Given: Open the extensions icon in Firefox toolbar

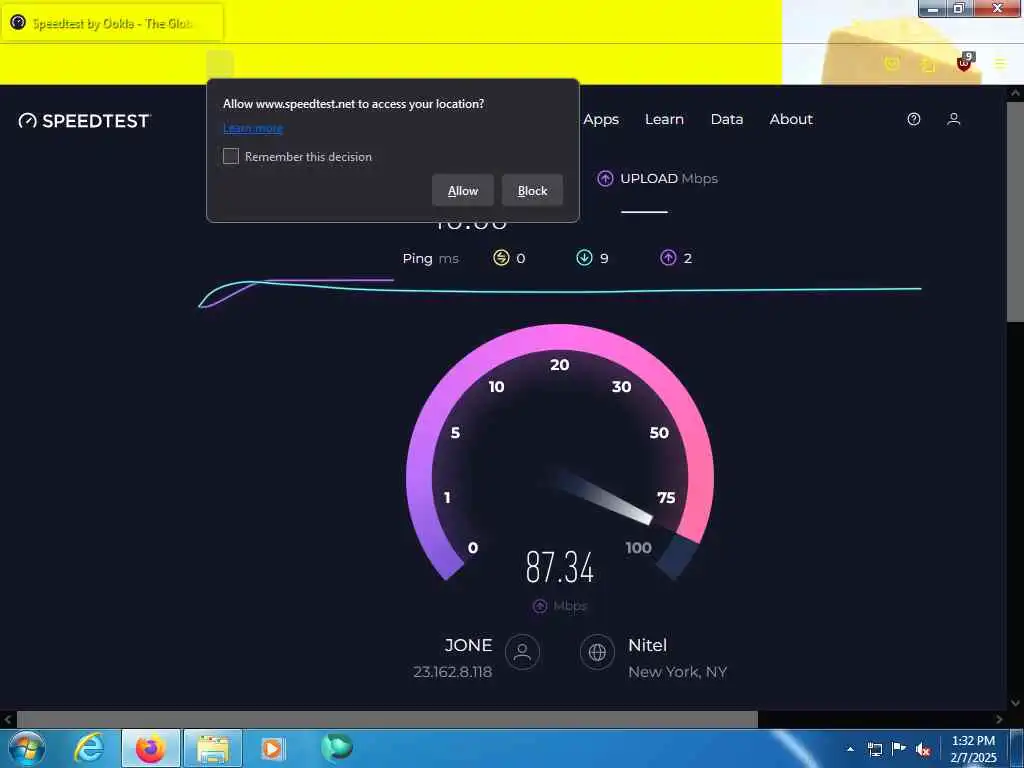Looking at the screenshot, I should 928,64.
